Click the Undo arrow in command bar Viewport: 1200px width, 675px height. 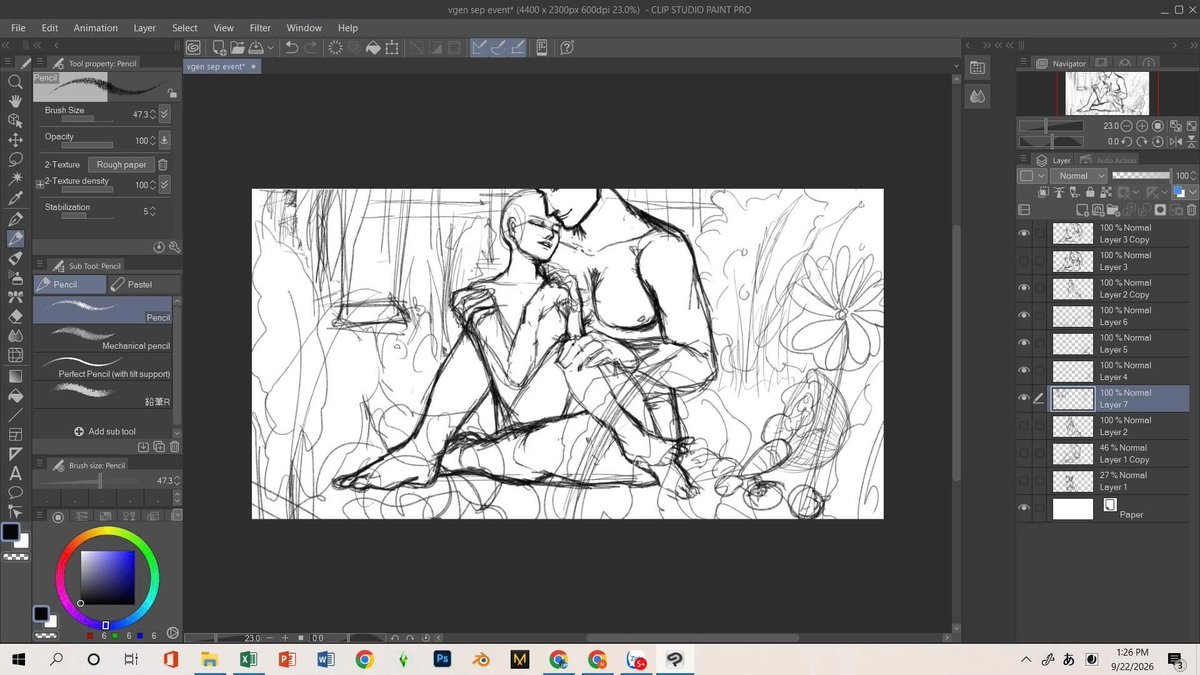291,47
